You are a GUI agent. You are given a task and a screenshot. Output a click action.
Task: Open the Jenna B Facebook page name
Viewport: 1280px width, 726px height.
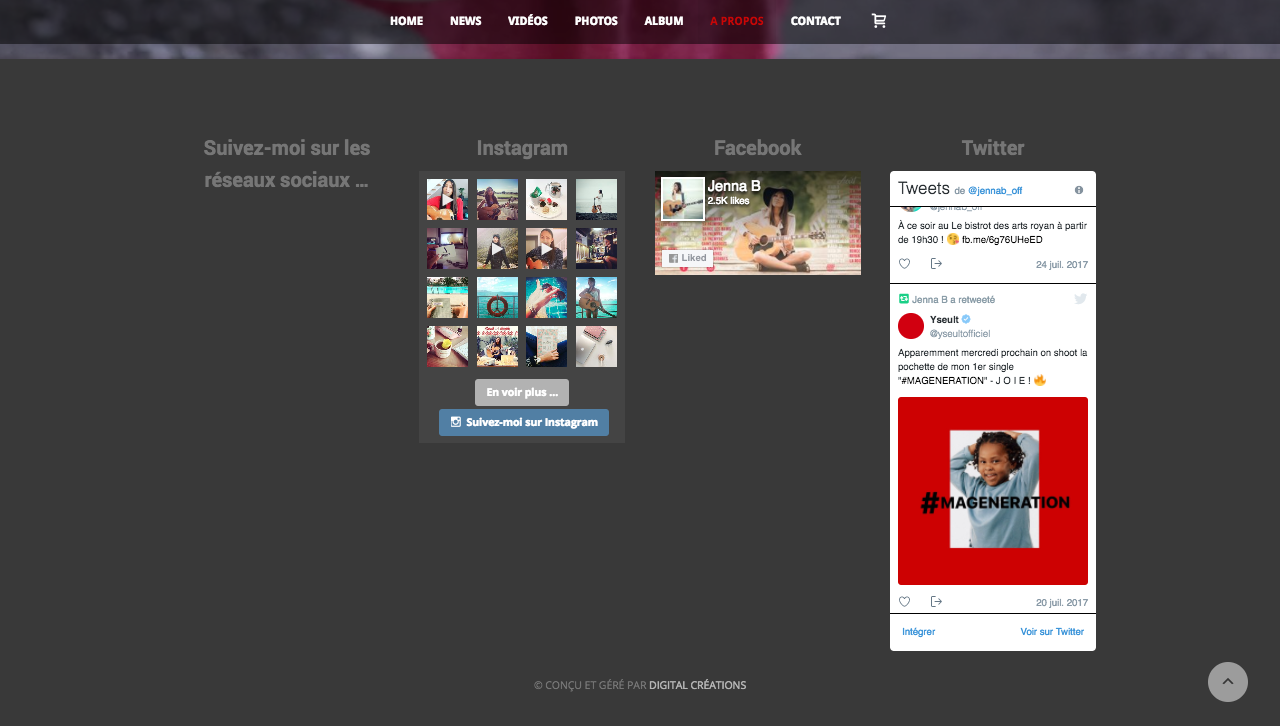(734, 186)
